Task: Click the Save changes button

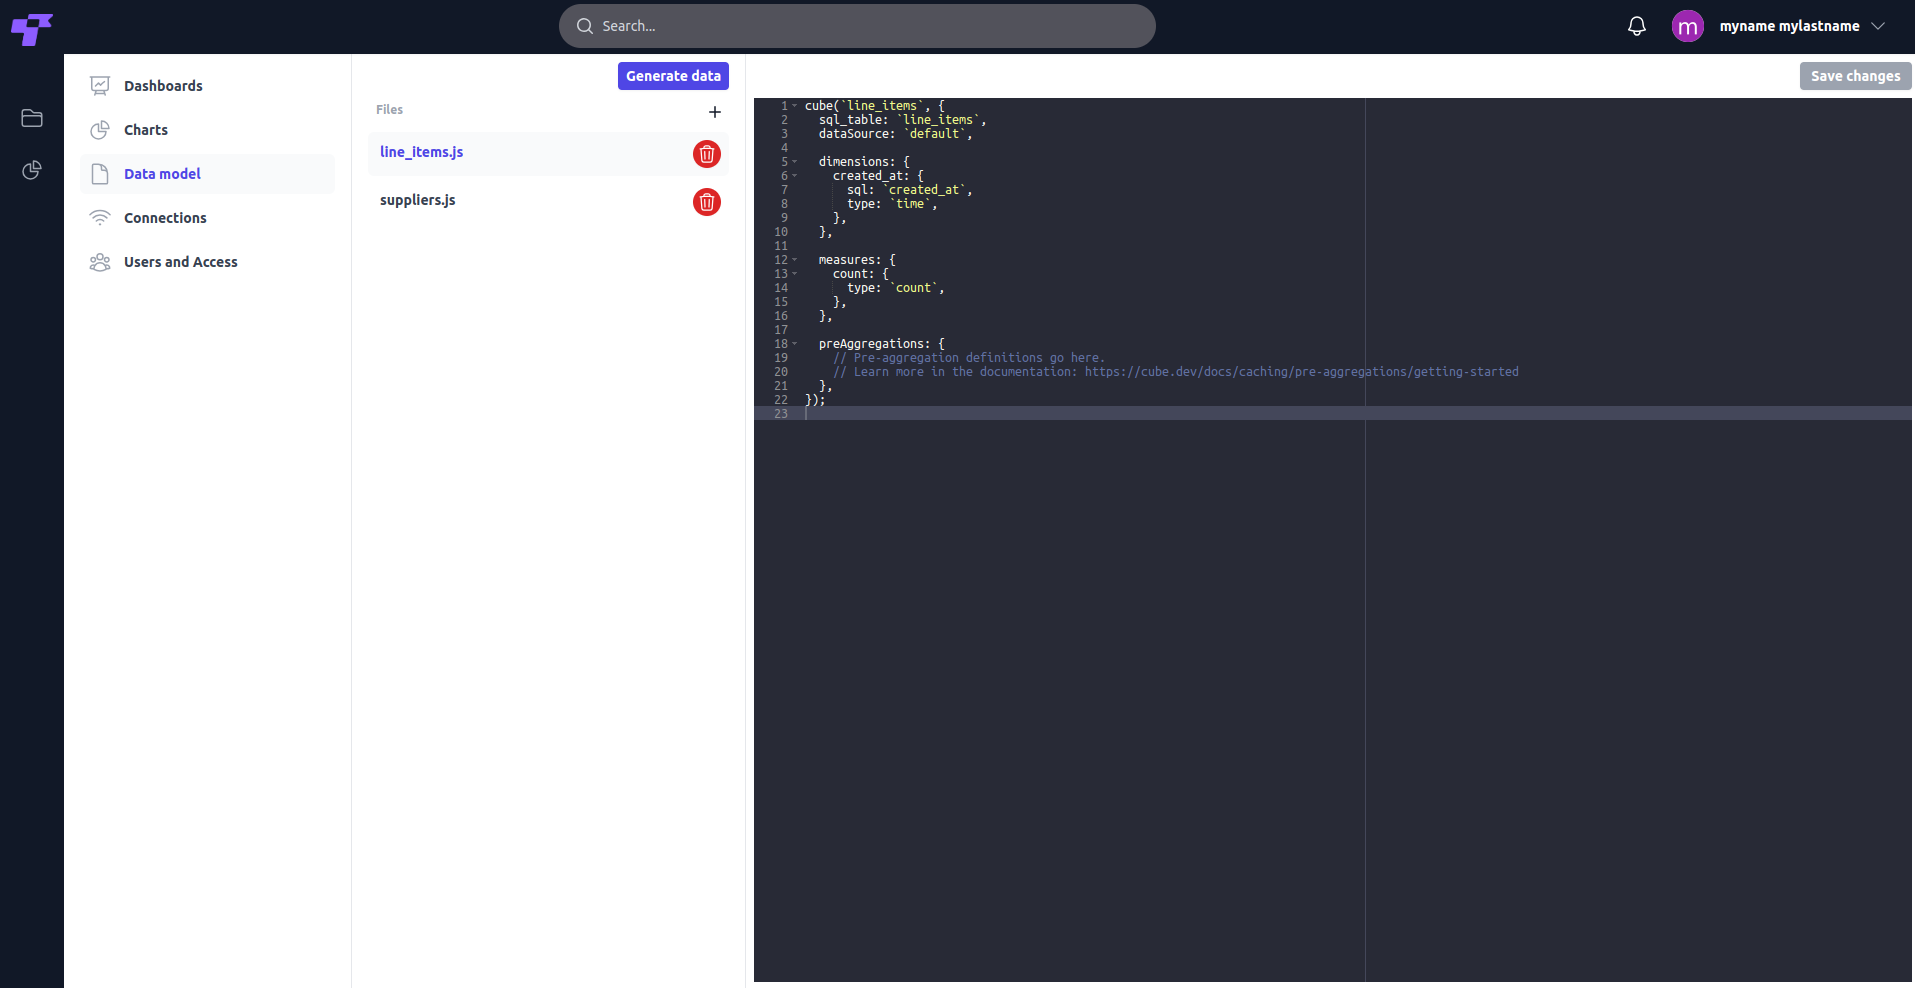Action: click(x=1855, y=76)
